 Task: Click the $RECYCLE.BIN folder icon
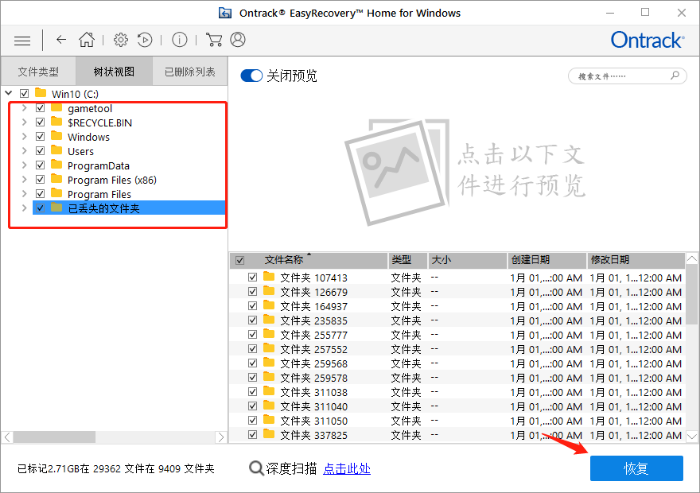(56, 122)
